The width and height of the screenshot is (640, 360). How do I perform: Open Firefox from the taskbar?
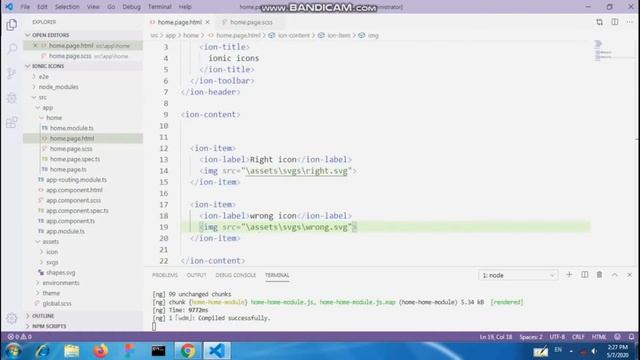(x=100, y=351)
